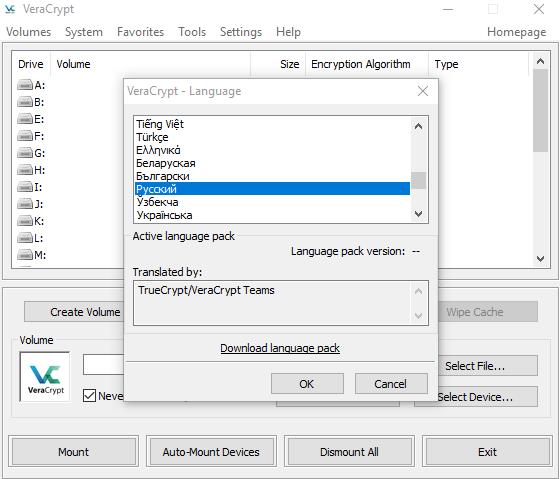Open the Tools menu
560x479 pixels.
pos(192,32)
